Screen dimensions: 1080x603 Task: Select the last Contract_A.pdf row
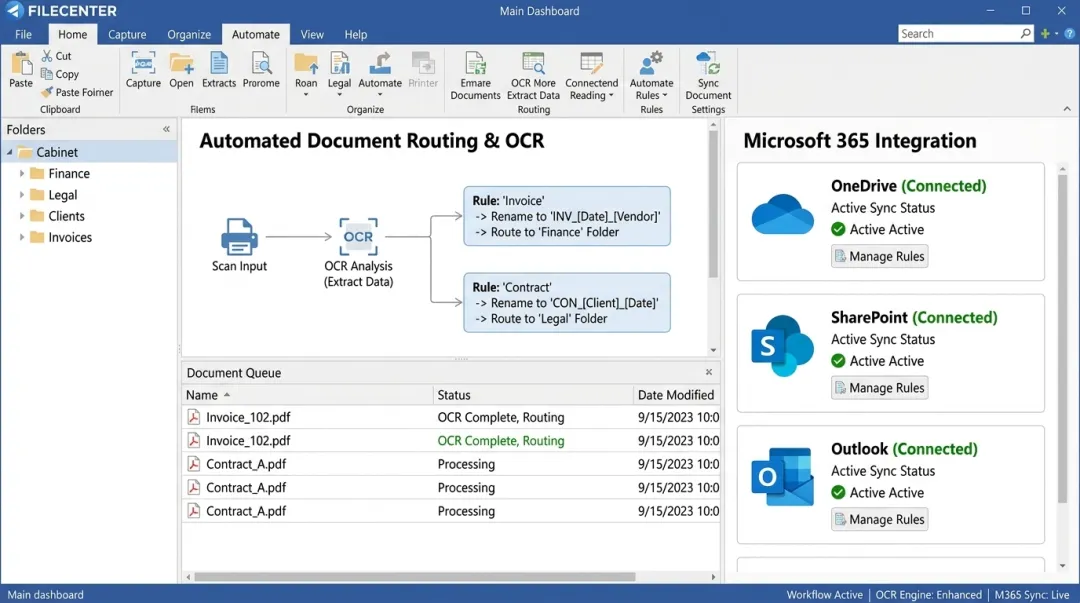coord(451,511)
